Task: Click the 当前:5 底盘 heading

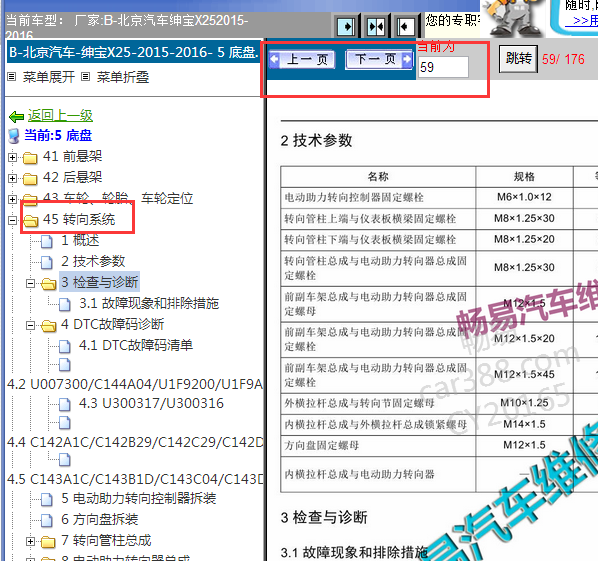Action: (58, 135)
